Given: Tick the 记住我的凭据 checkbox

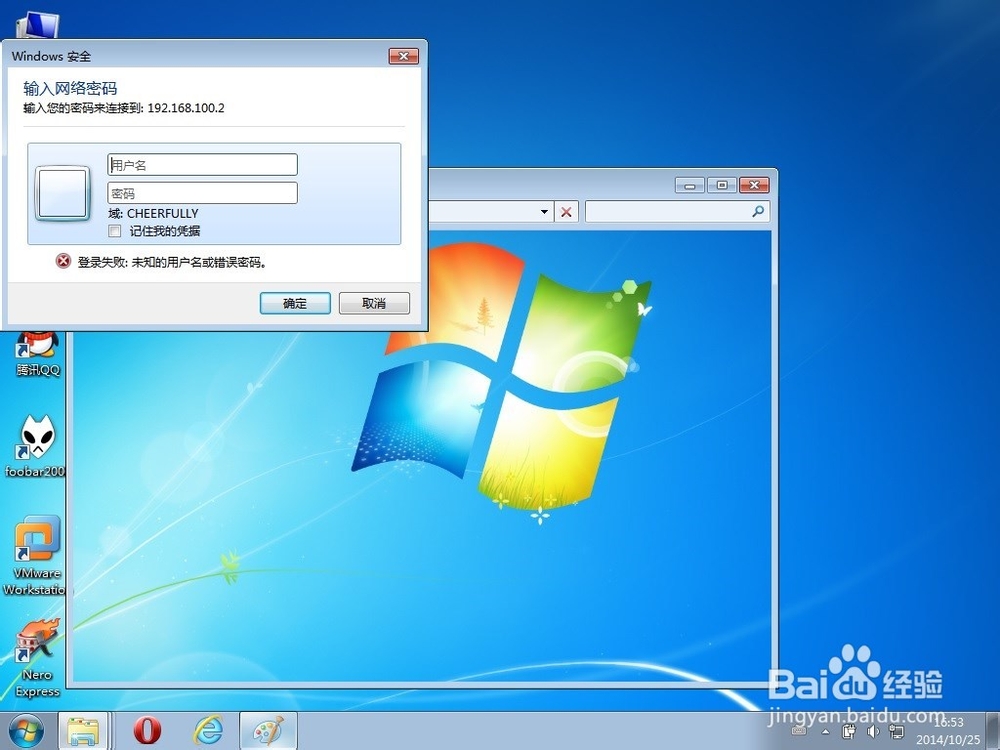Looking at the screenshot, I should [x=115, y=231].
